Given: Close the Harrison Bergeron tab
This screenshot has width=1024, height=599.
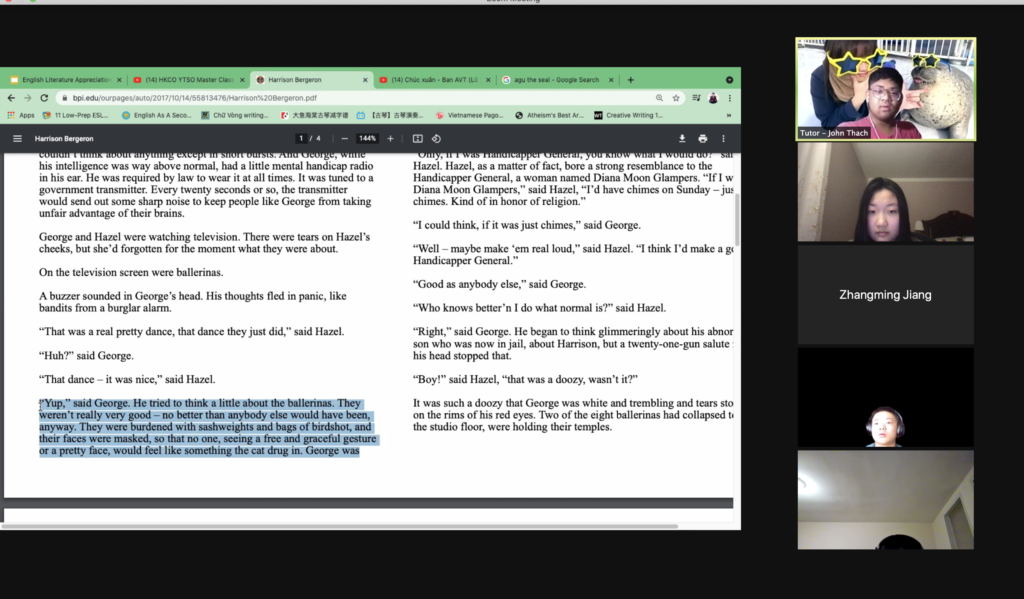Looking at the screenshot, I should click(364, 80).
